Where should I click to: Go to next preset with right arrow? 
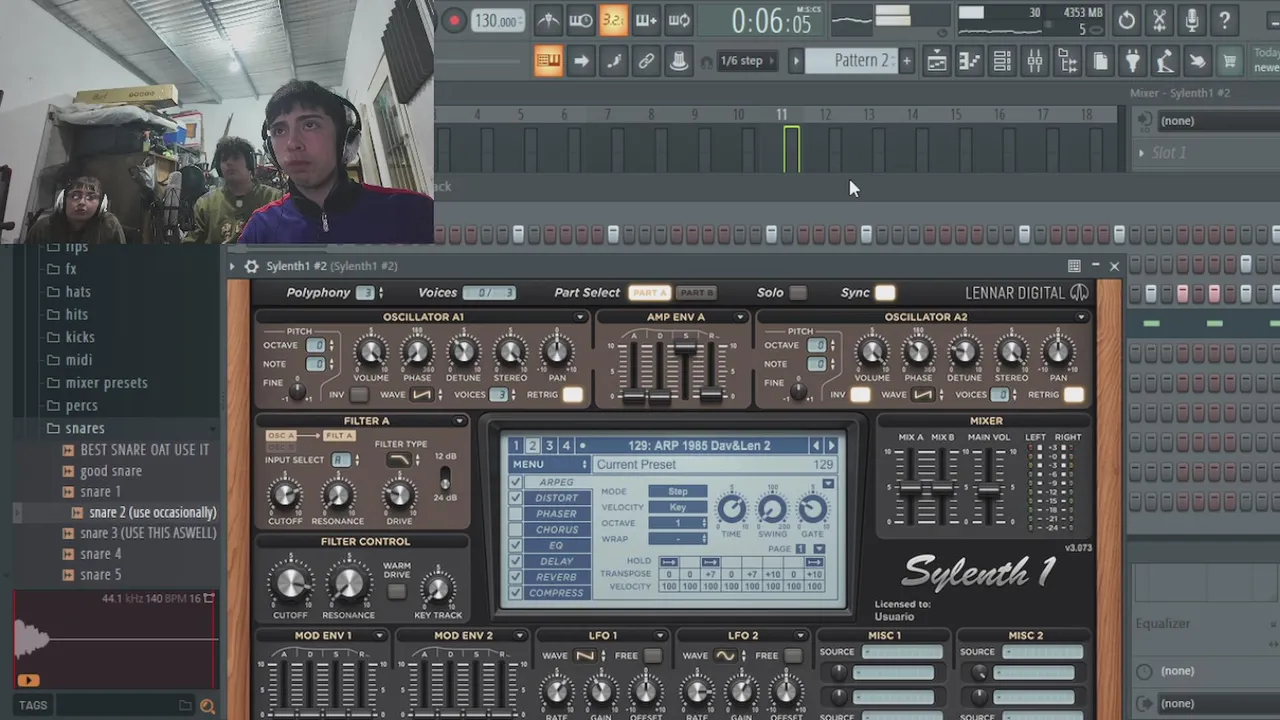coord(831,446)
